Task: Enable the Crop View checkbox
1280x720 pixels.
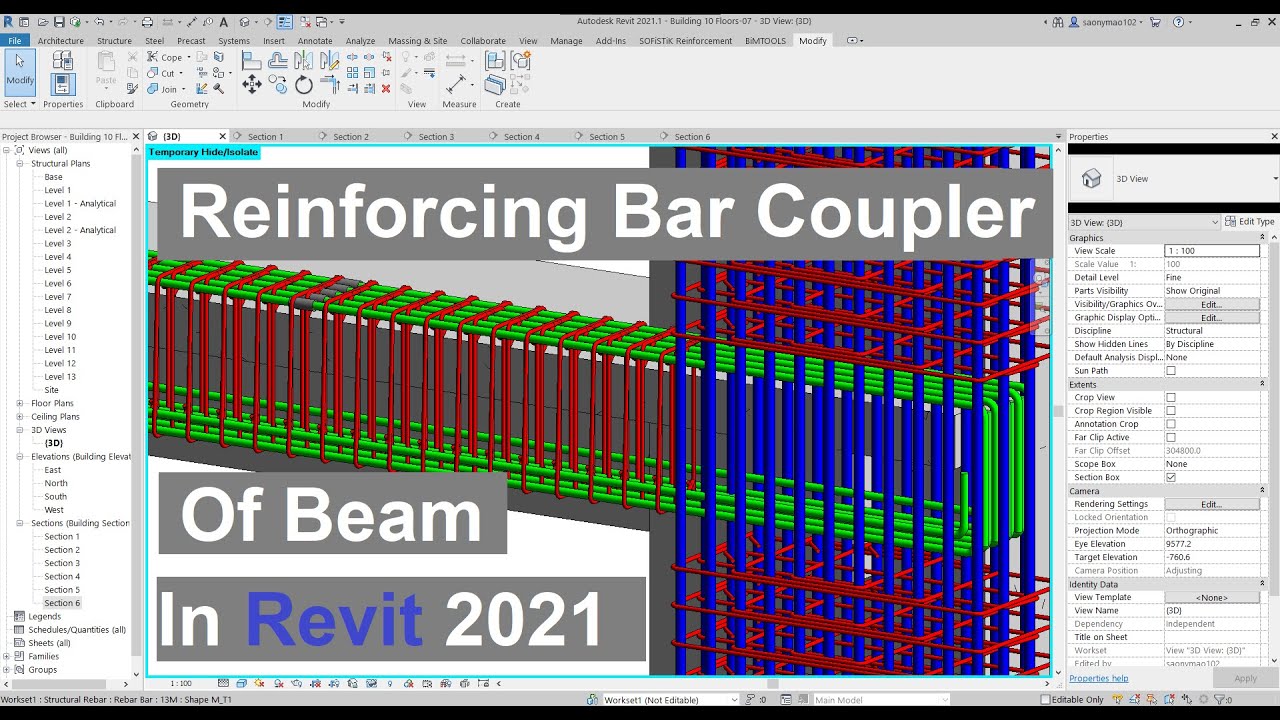Action: 1171,398
